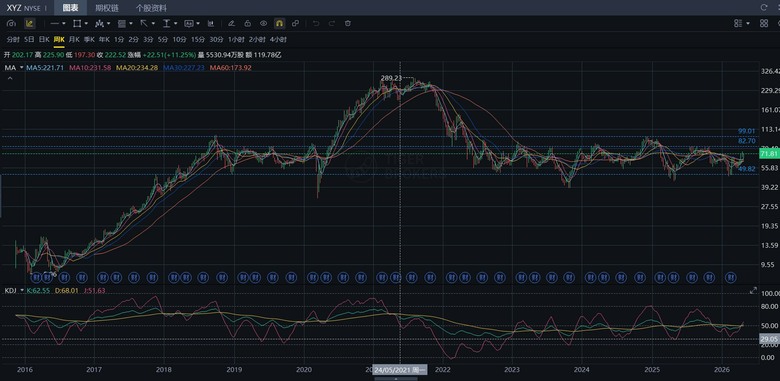Image resolution: width=780 pixels, height=381 pixels.
Task: Click the MA10:231.58 label
Action: click(90, 67)
